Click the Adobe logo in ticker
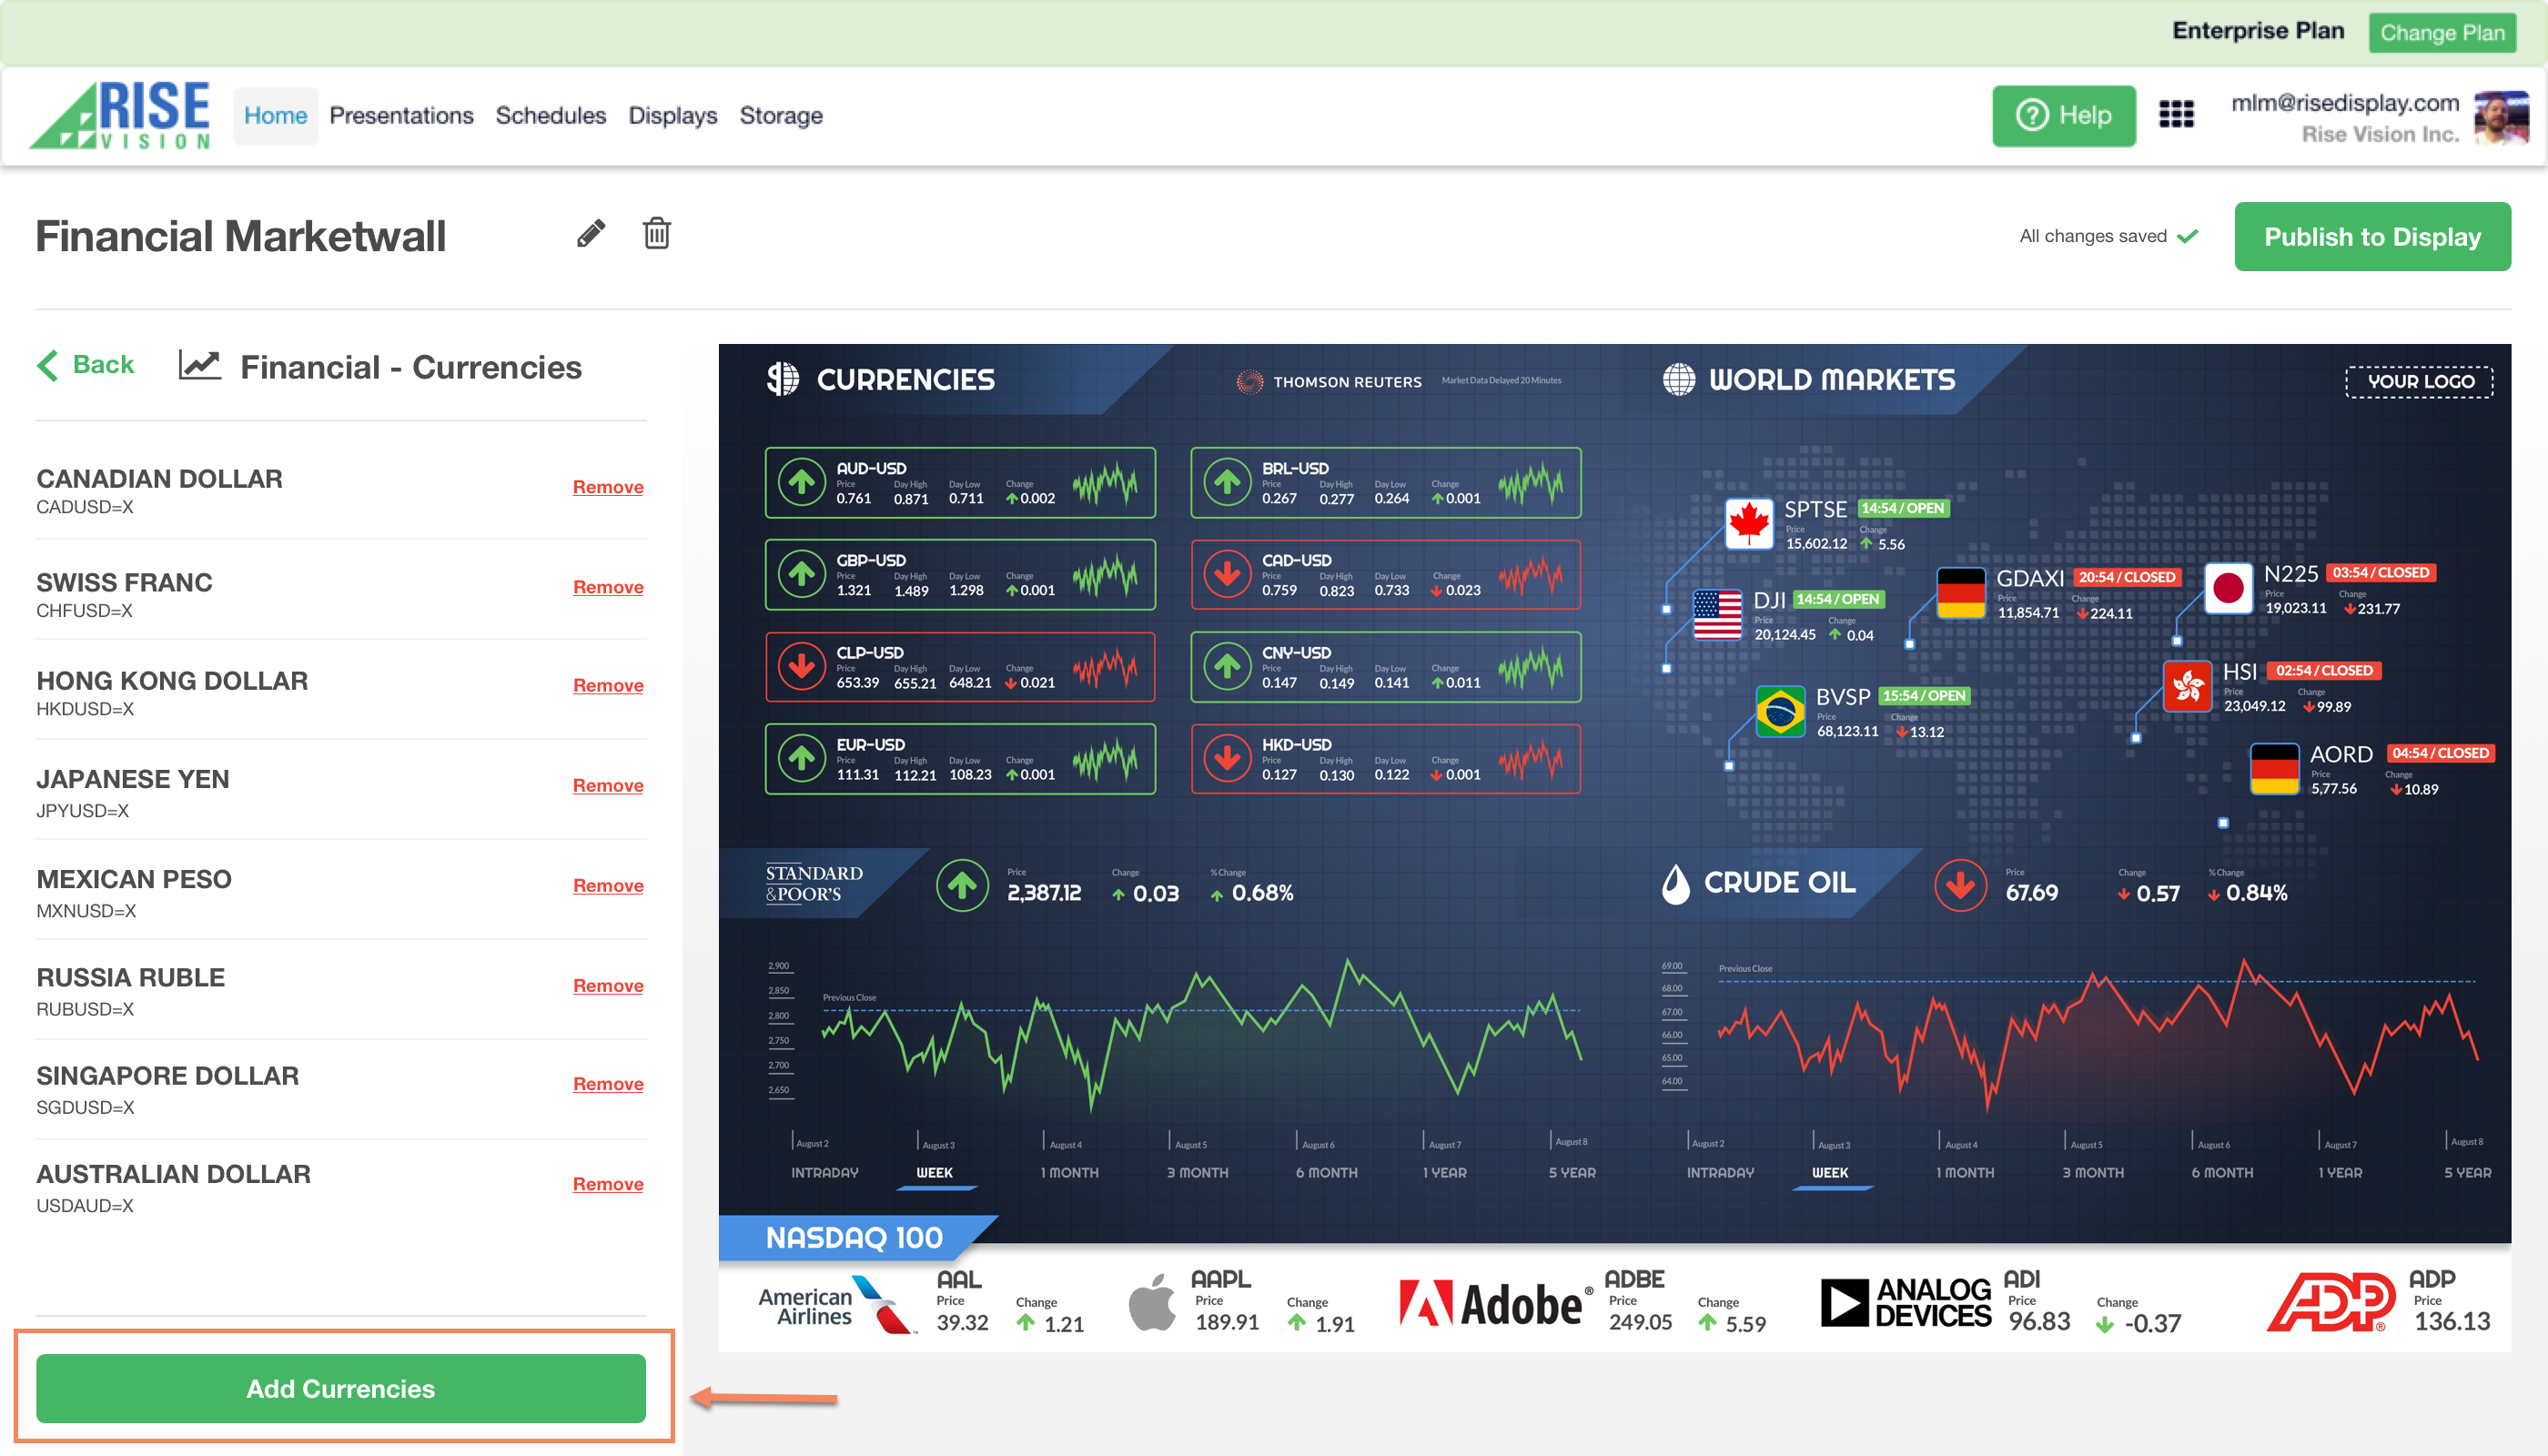Viewport: 2548px width, 1456px height. [1494, 1304]
